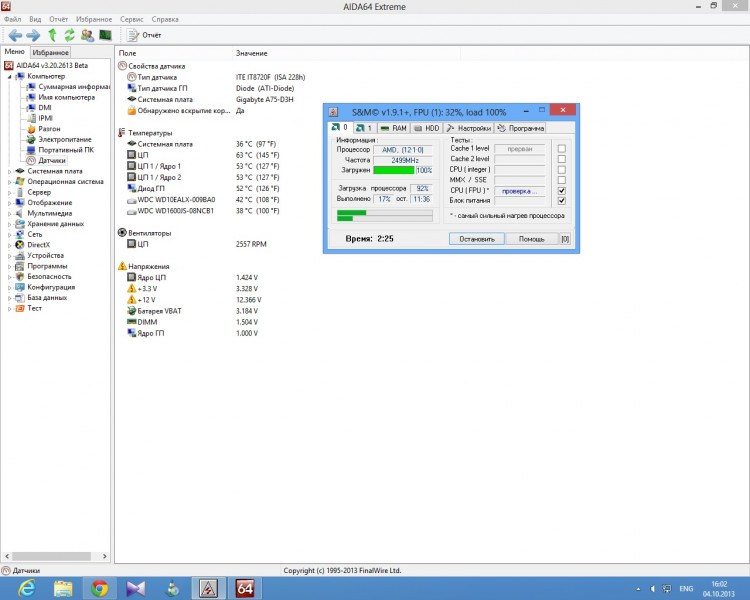Image resolution: width=750 pixels, height=600 pixels.
Task: Open the Программа tab in S&M
Action: 520,128
